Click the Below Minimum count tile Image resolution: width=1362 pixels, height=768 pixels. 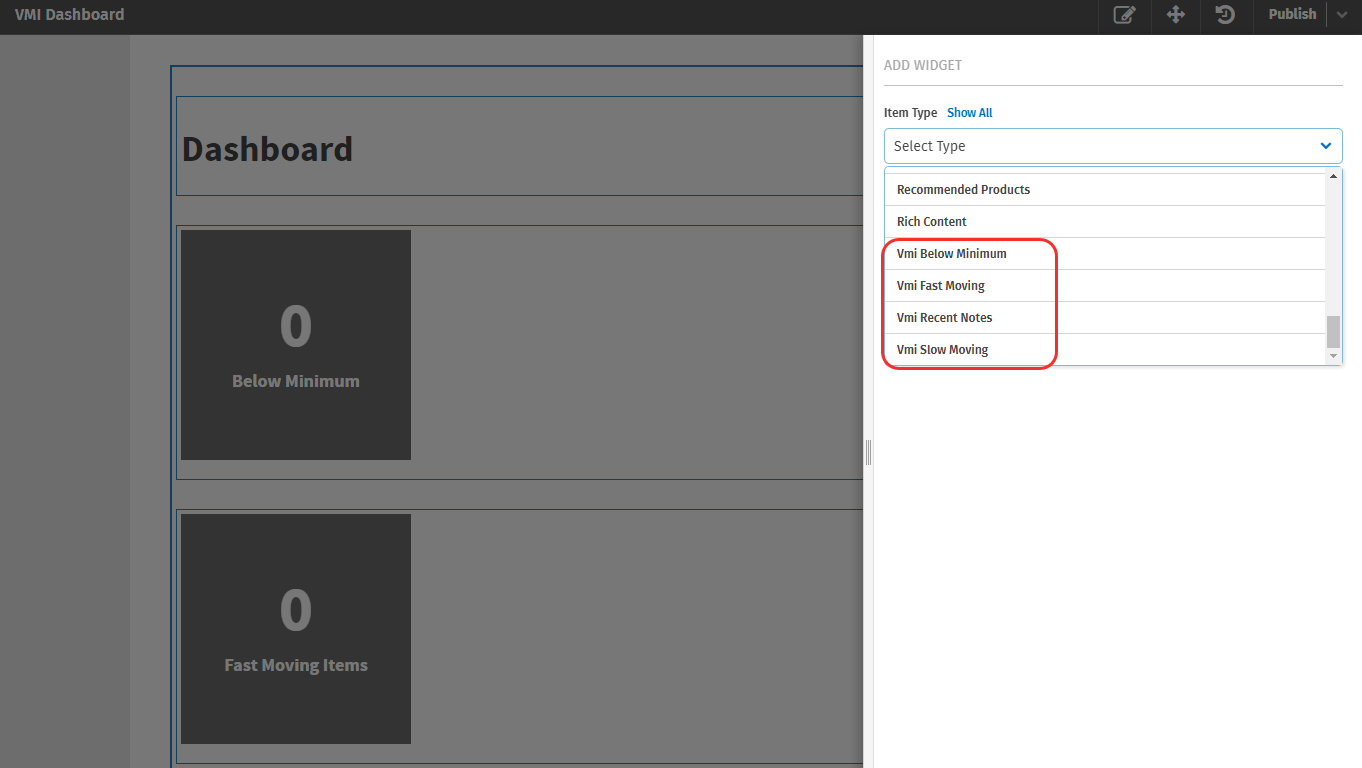[x=296, y=345]
